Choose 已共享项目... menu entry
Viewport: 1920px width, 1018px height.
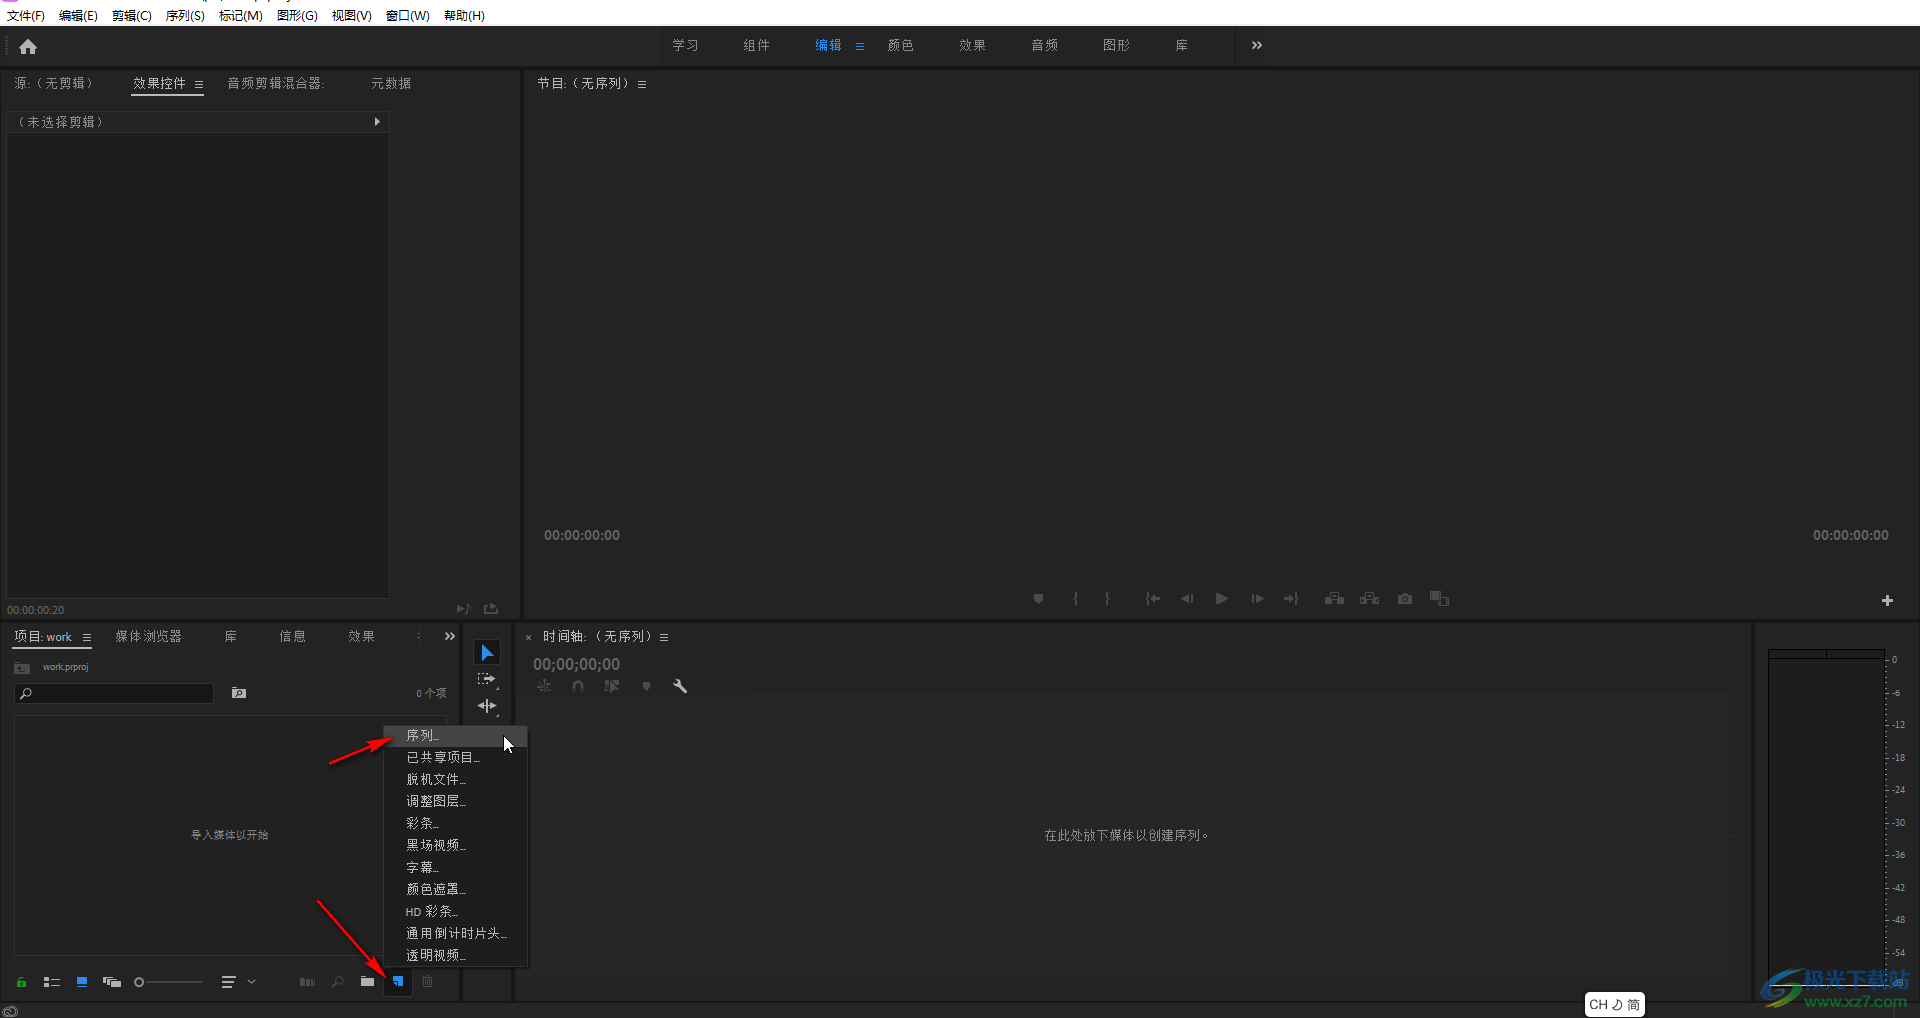[x=456, y=757]
